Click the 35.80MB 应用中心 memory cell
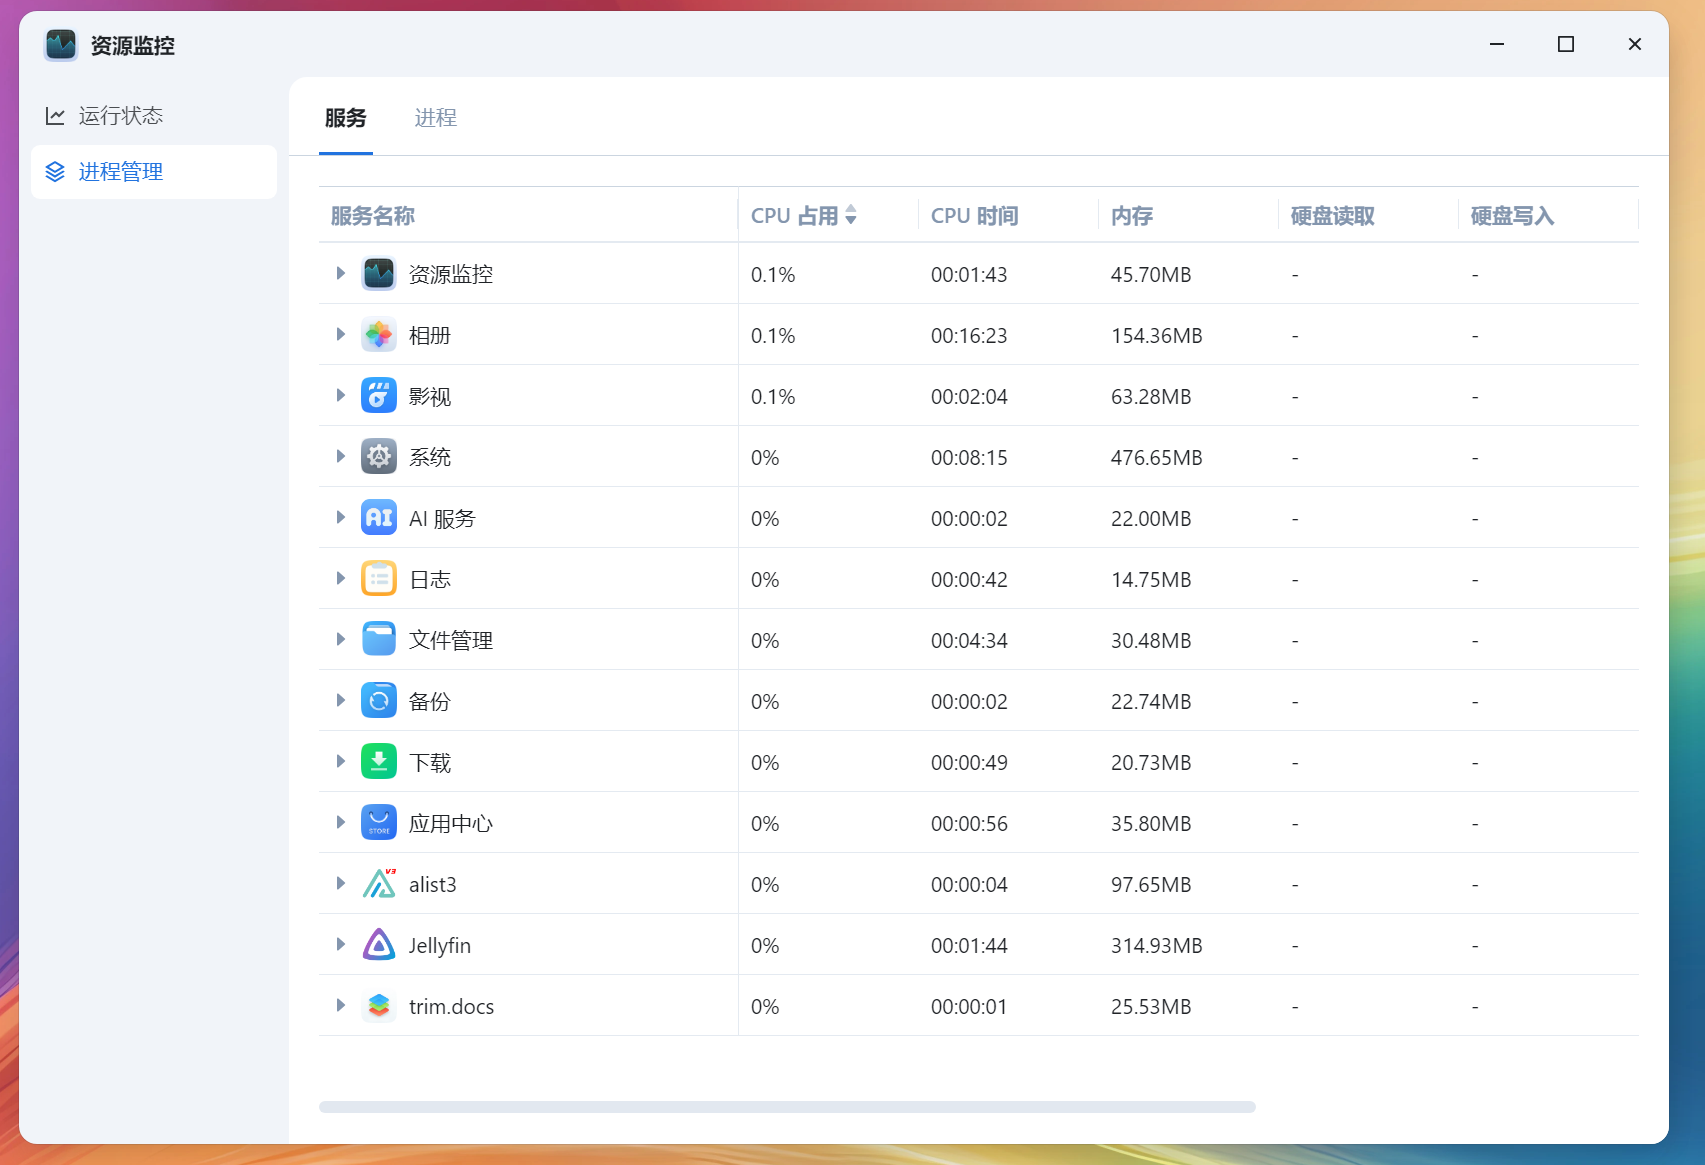1705x1165 pixels. coord(1151,824)
